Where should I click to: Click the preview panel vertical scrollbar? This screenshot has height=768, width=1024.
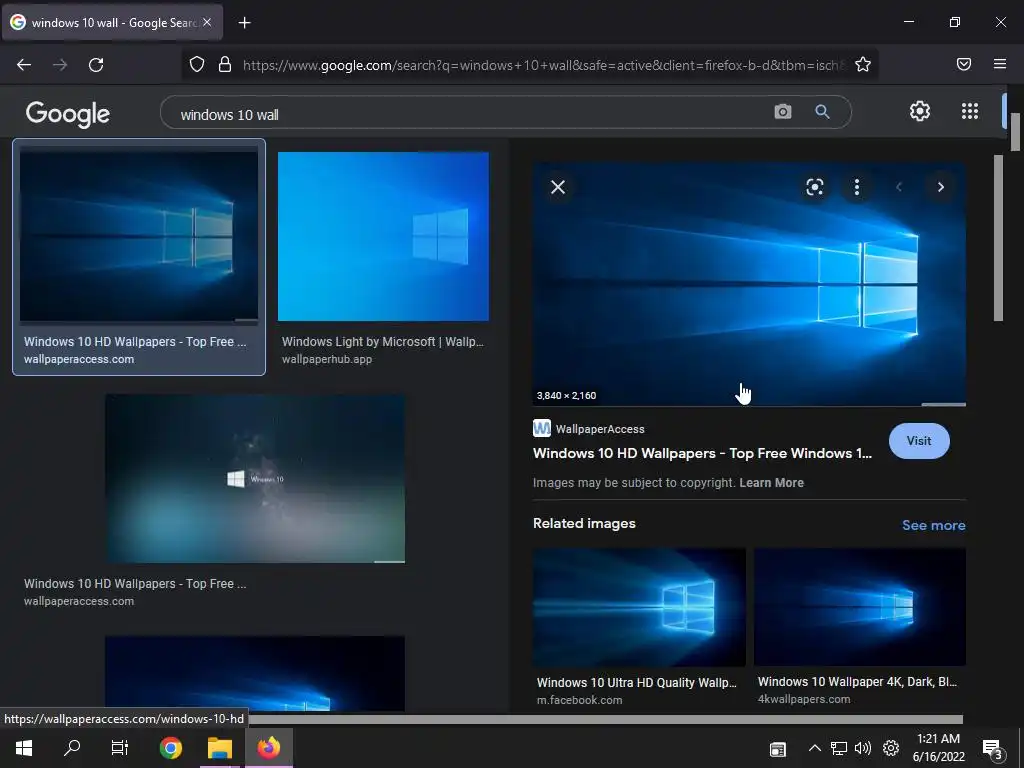point(998,238)
